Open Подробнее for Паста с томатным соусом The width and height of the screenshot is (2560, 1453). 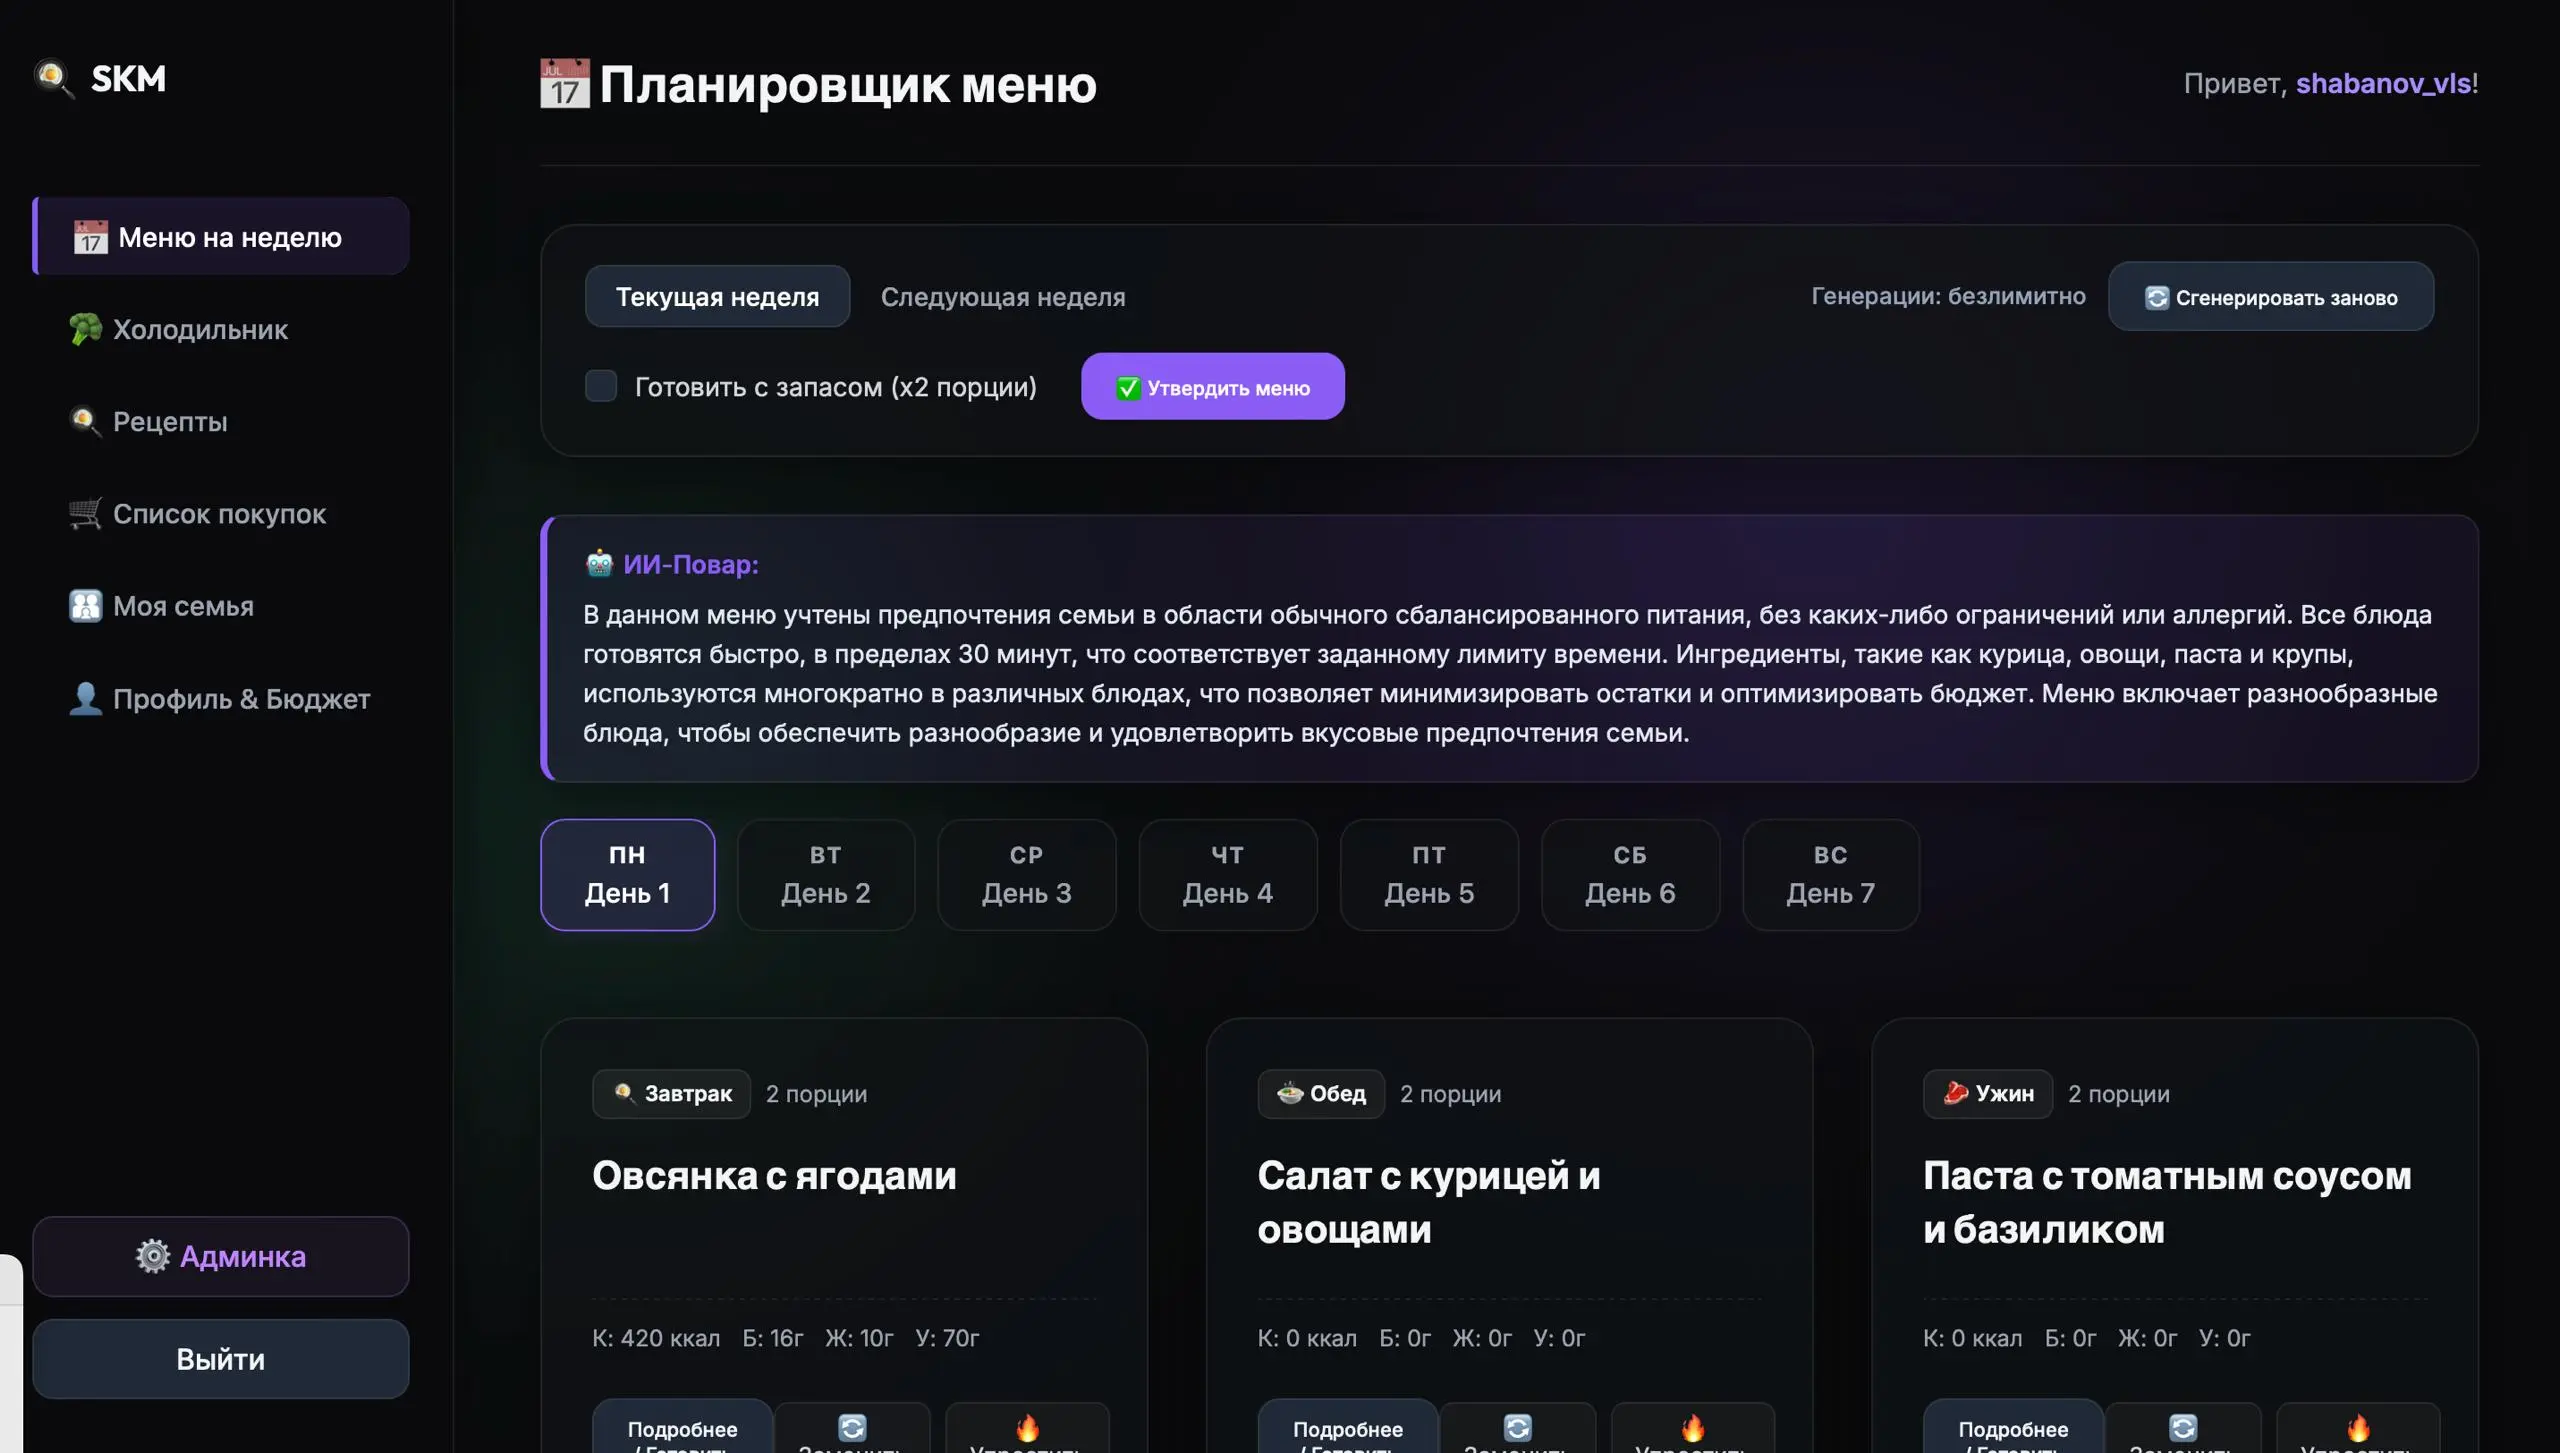[2013, 1428]
